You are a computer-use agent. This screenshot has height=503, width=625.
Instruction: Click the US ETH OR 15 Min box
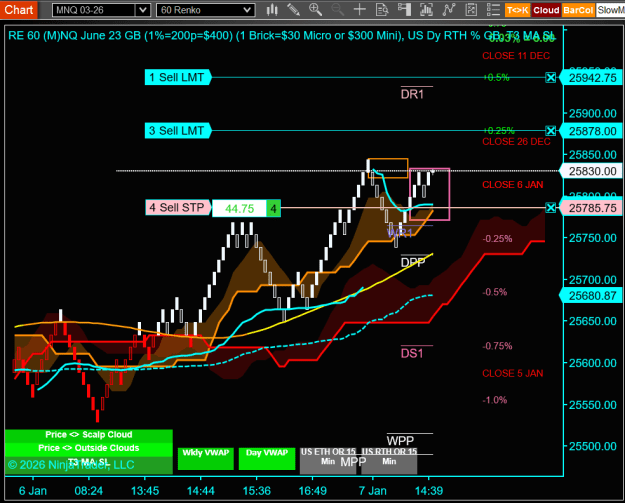328,461
